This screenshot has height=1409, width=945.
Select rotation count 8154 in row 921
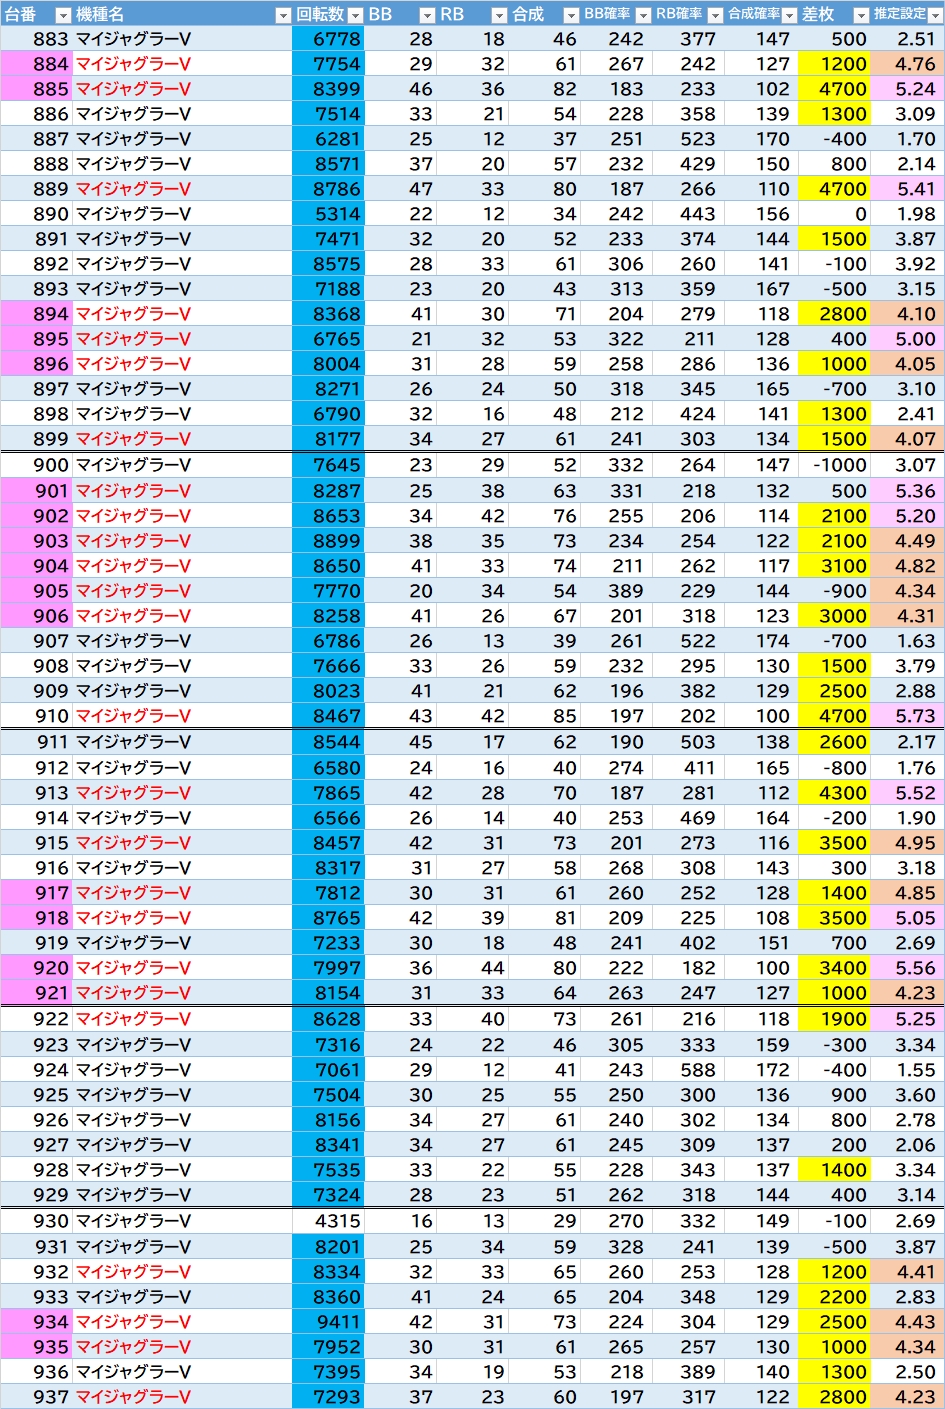(328, 993)
